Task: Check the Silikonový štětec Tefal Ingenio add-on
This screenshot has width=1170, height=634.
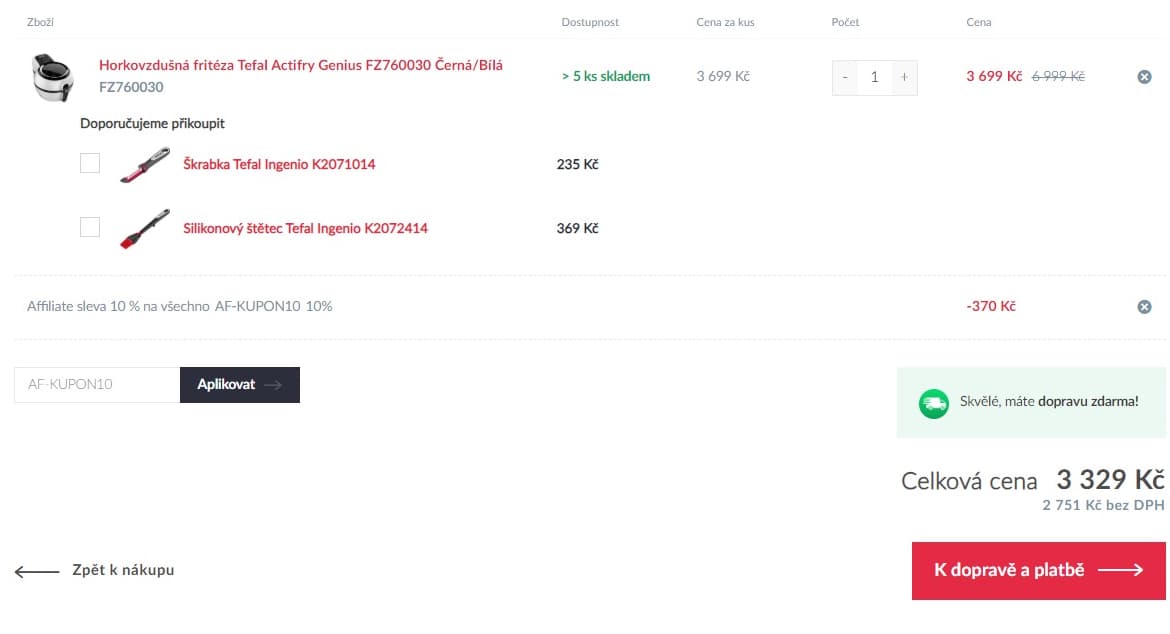Action: pos(90,227)
